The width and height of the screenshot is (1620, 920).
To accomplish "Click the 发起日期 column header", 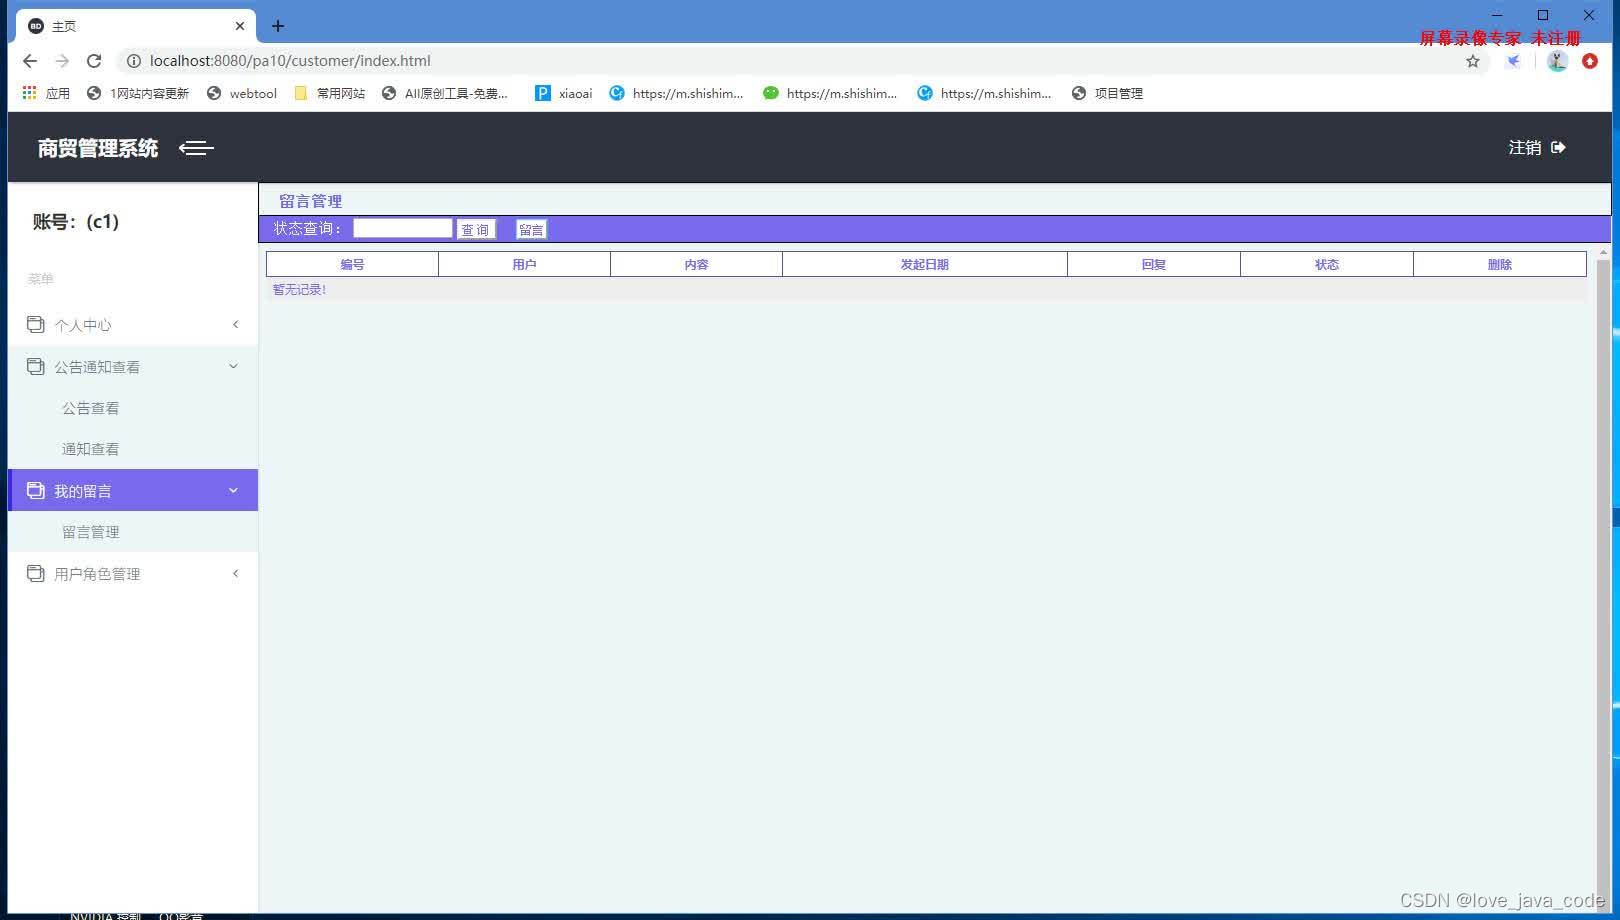I will tap(925, 264).
